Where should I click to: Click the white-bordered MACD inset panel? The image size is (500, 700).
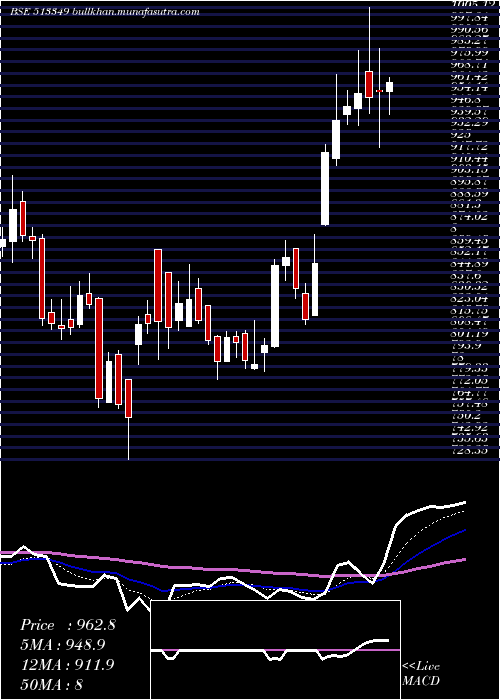coord(275,650)
